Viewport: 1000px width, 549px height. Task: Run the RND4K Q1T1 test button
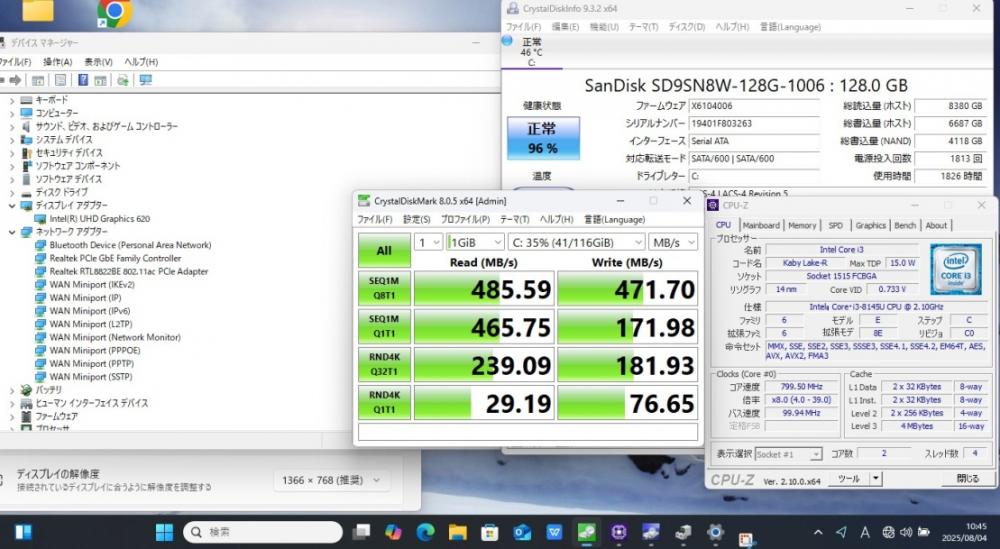pos(384,402)
